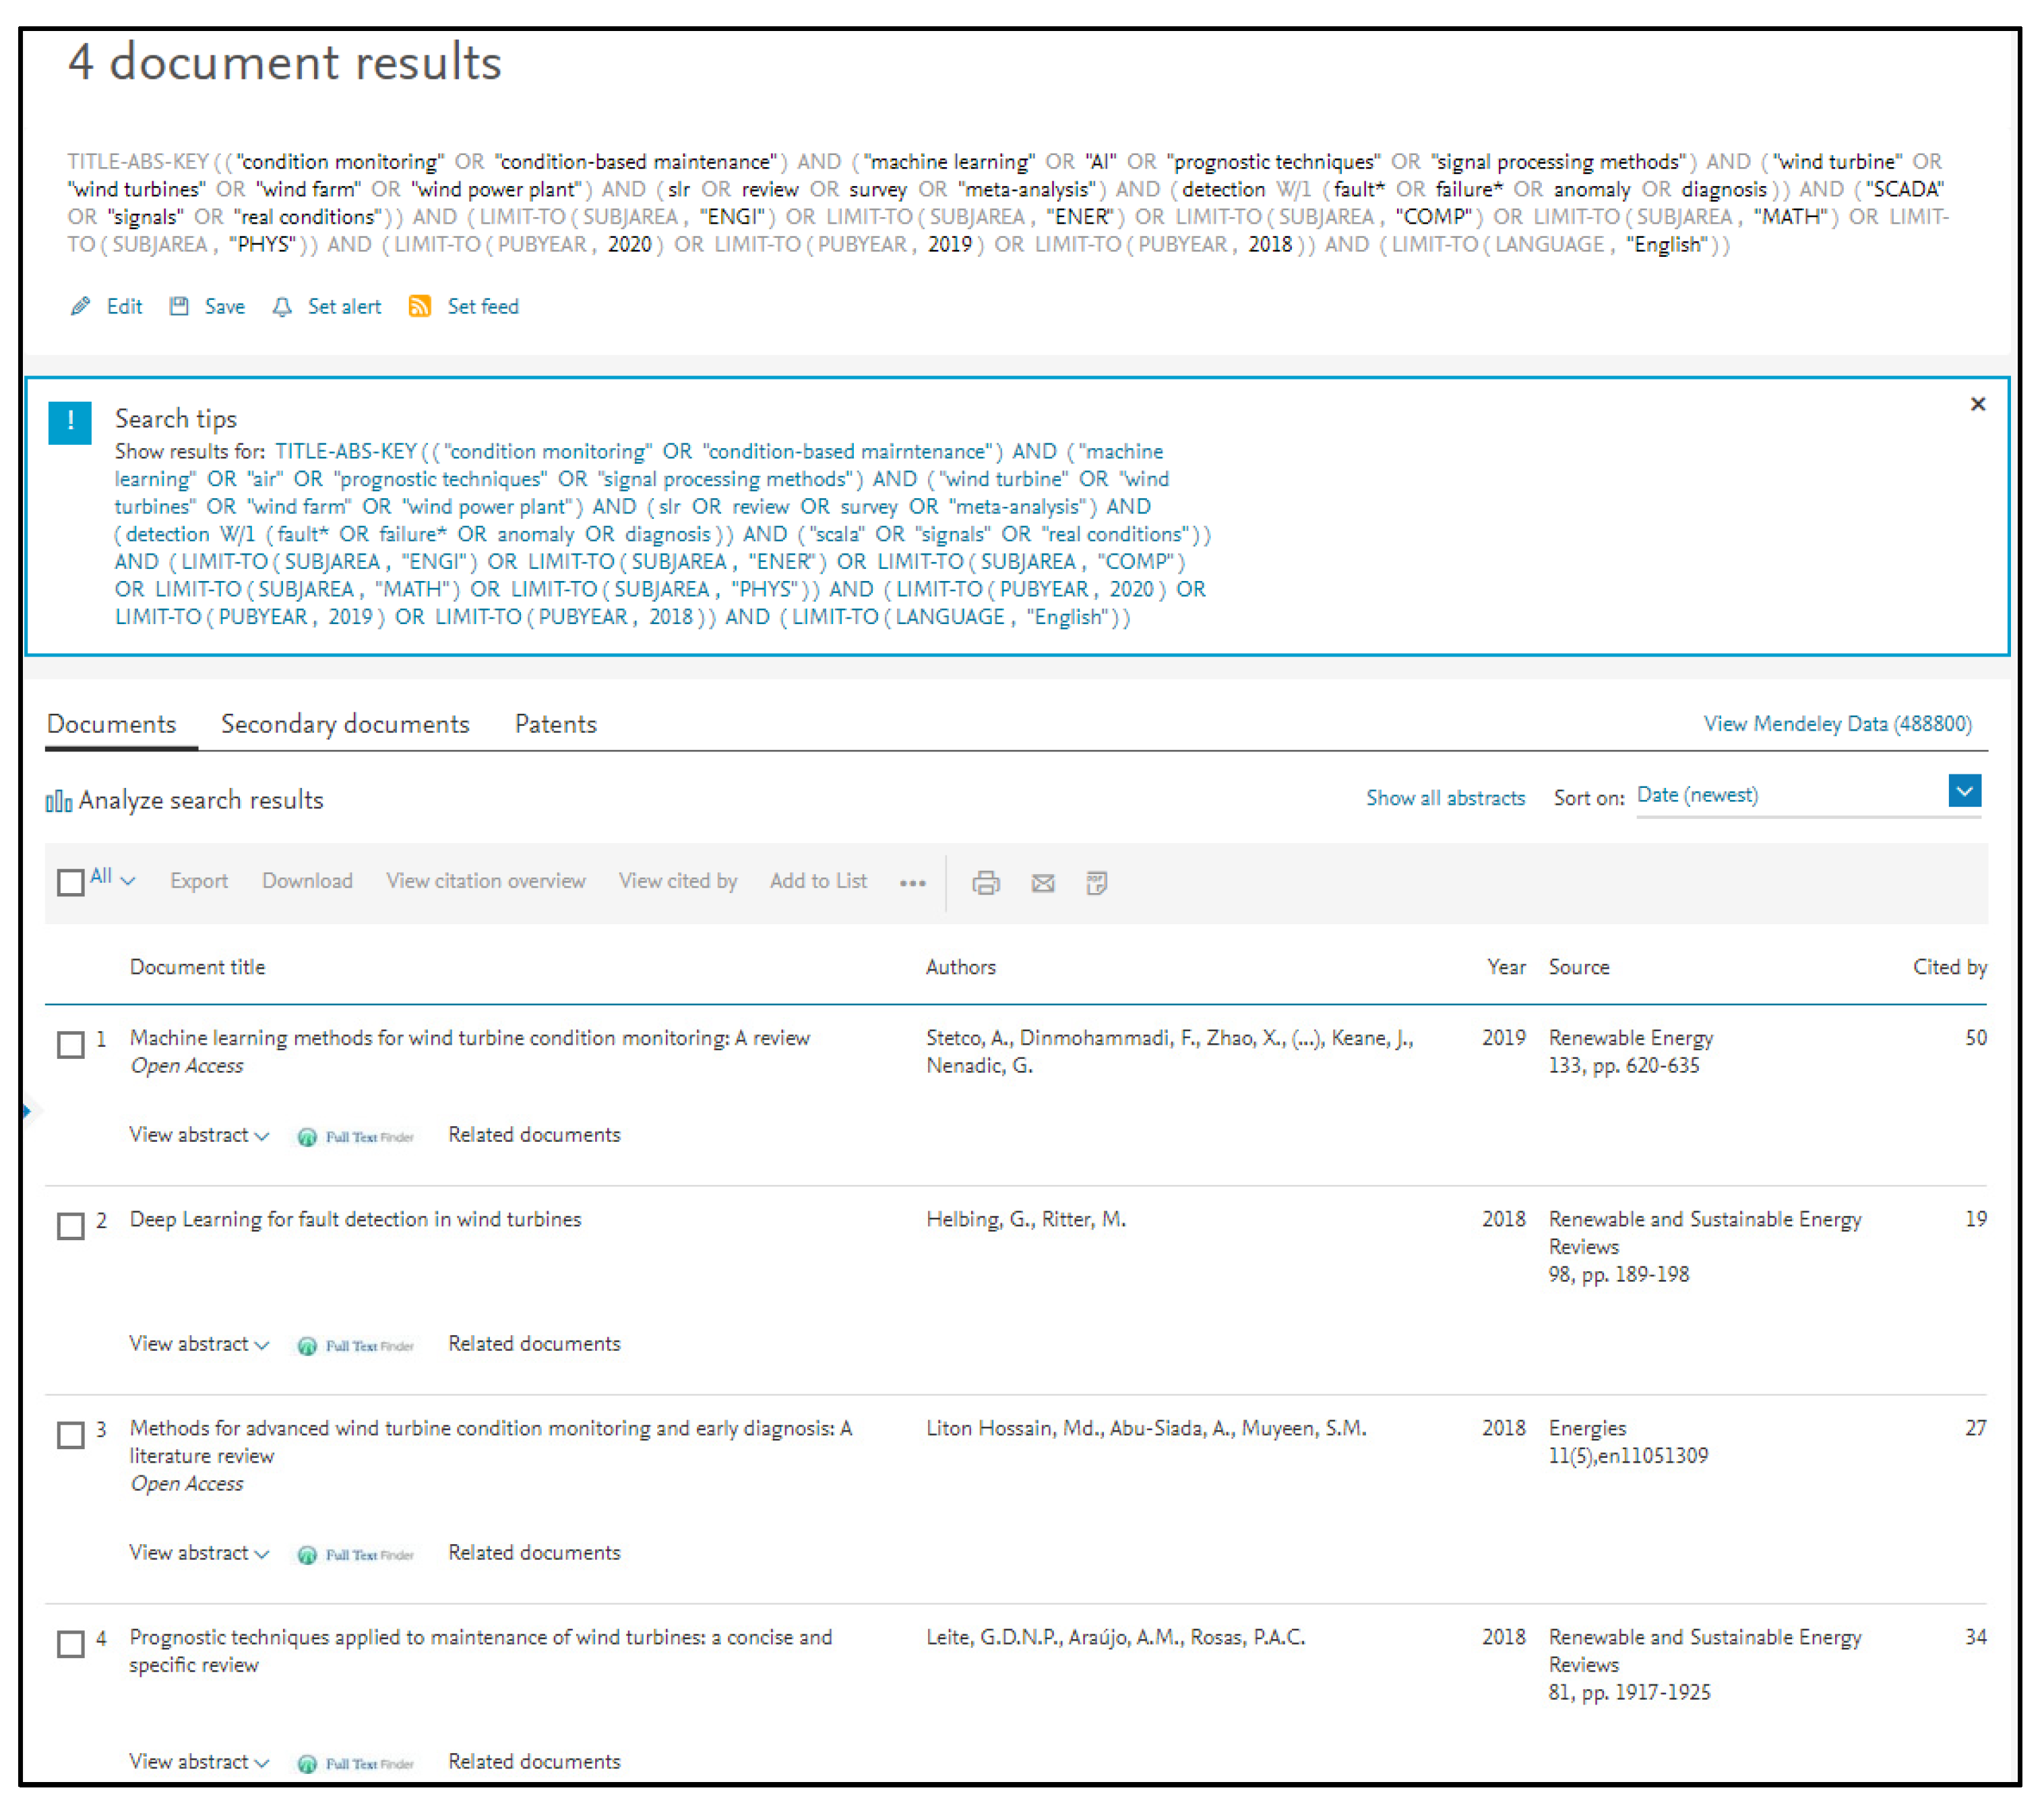The width and height of the screenshot is (2044, 1809).
Task: Expand View abstract for document 1
Action: pos(199,1135)
